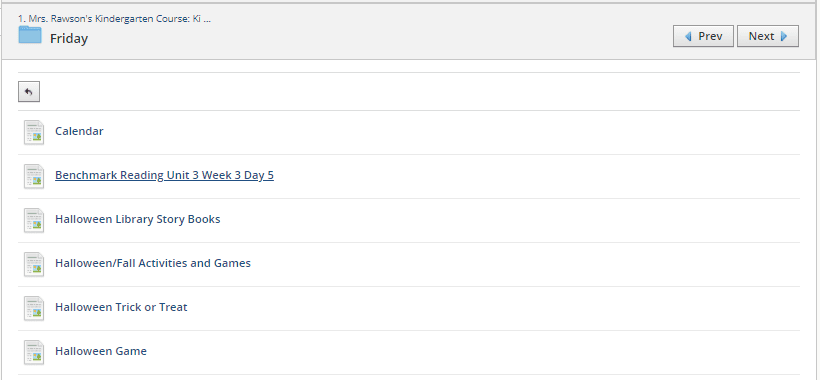Click the right arrow on the Next button

784,36
